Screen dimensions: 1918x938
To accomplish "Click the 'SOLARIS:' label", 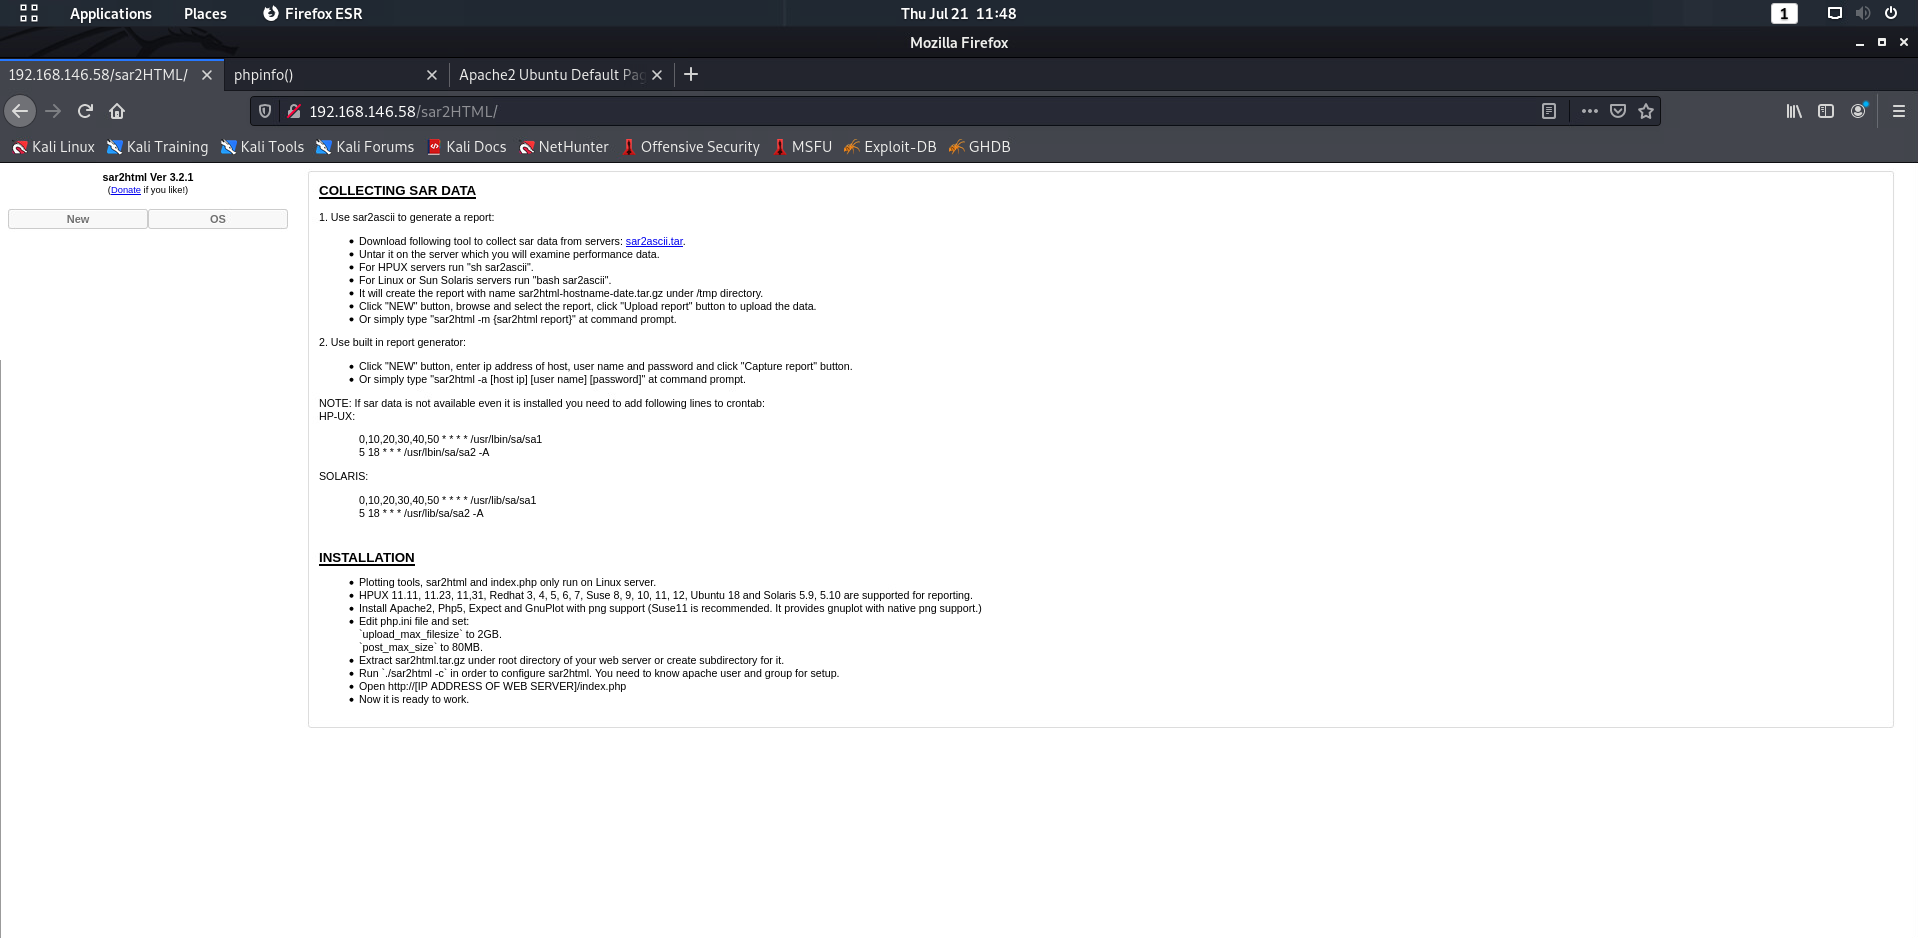I will 343,476.
